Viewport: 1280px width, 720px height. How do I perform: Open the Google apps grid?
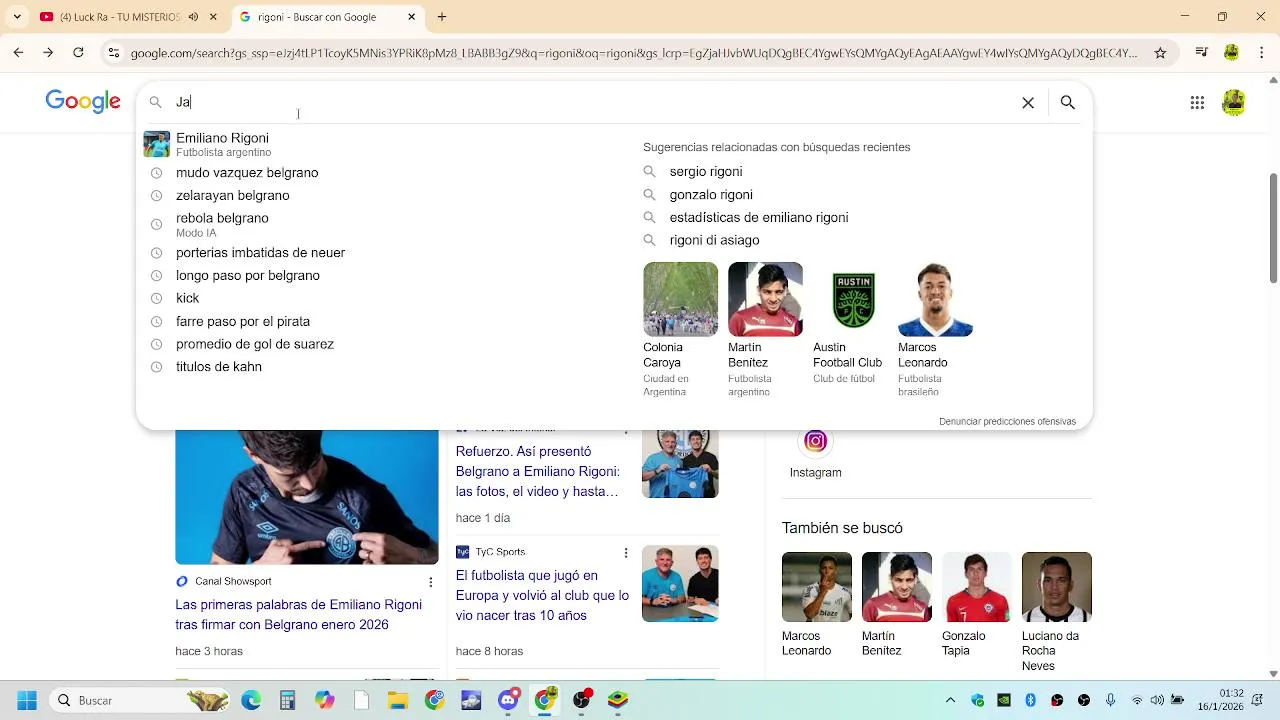tap(1197, 102)
